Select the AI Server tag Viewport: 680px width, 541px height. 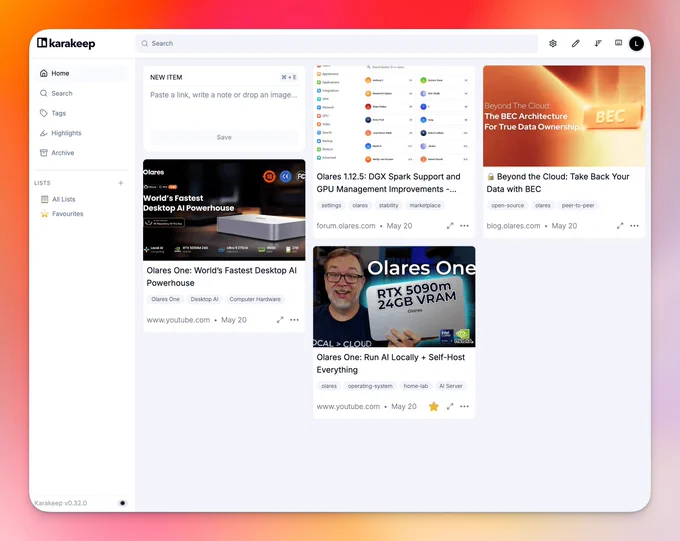tap(451, 386)
